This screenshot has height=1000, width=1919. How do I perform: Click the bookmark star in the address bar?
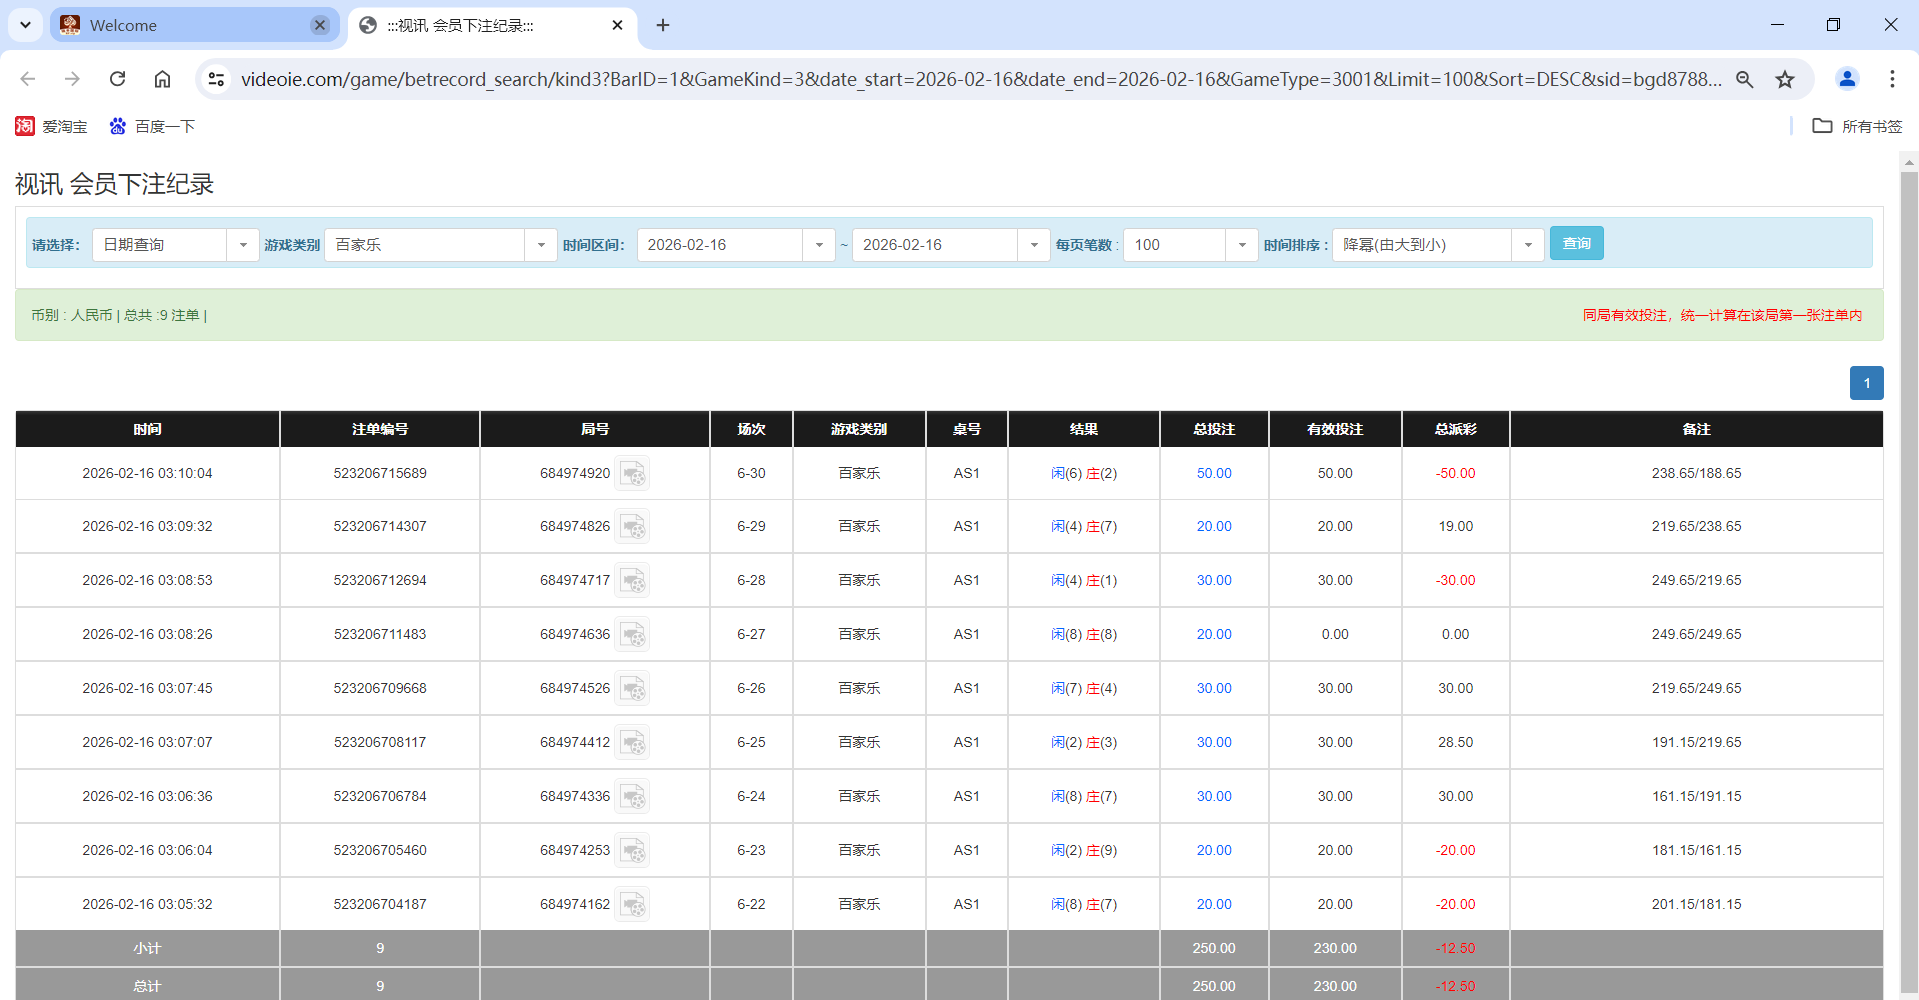(x=1785, y=79)
